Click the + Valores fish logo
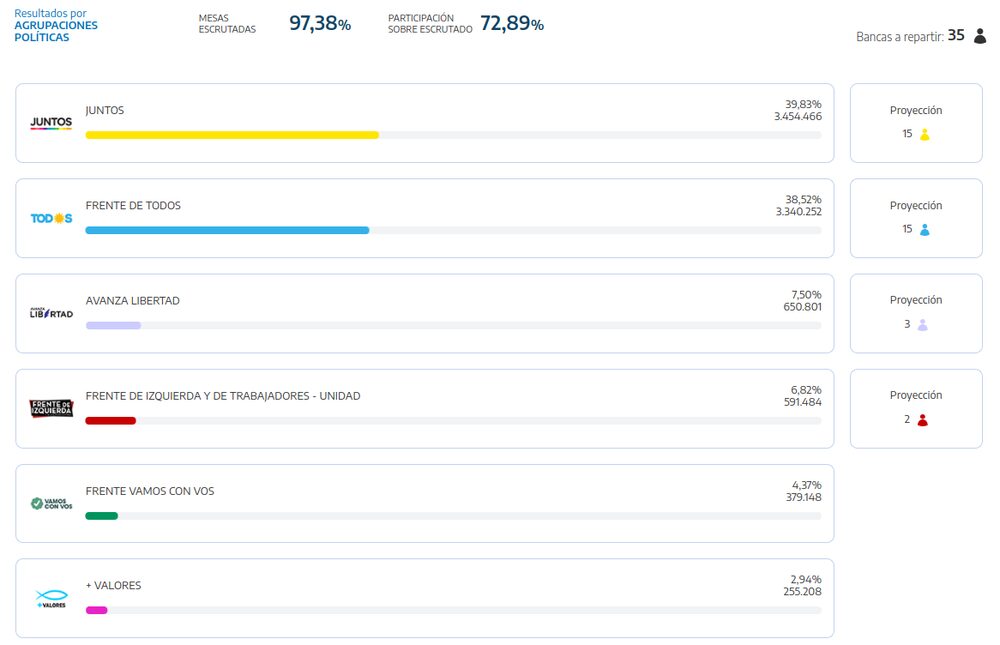Screen dimensions: 1000x645 pyautogui.click(x=51, y=598)
